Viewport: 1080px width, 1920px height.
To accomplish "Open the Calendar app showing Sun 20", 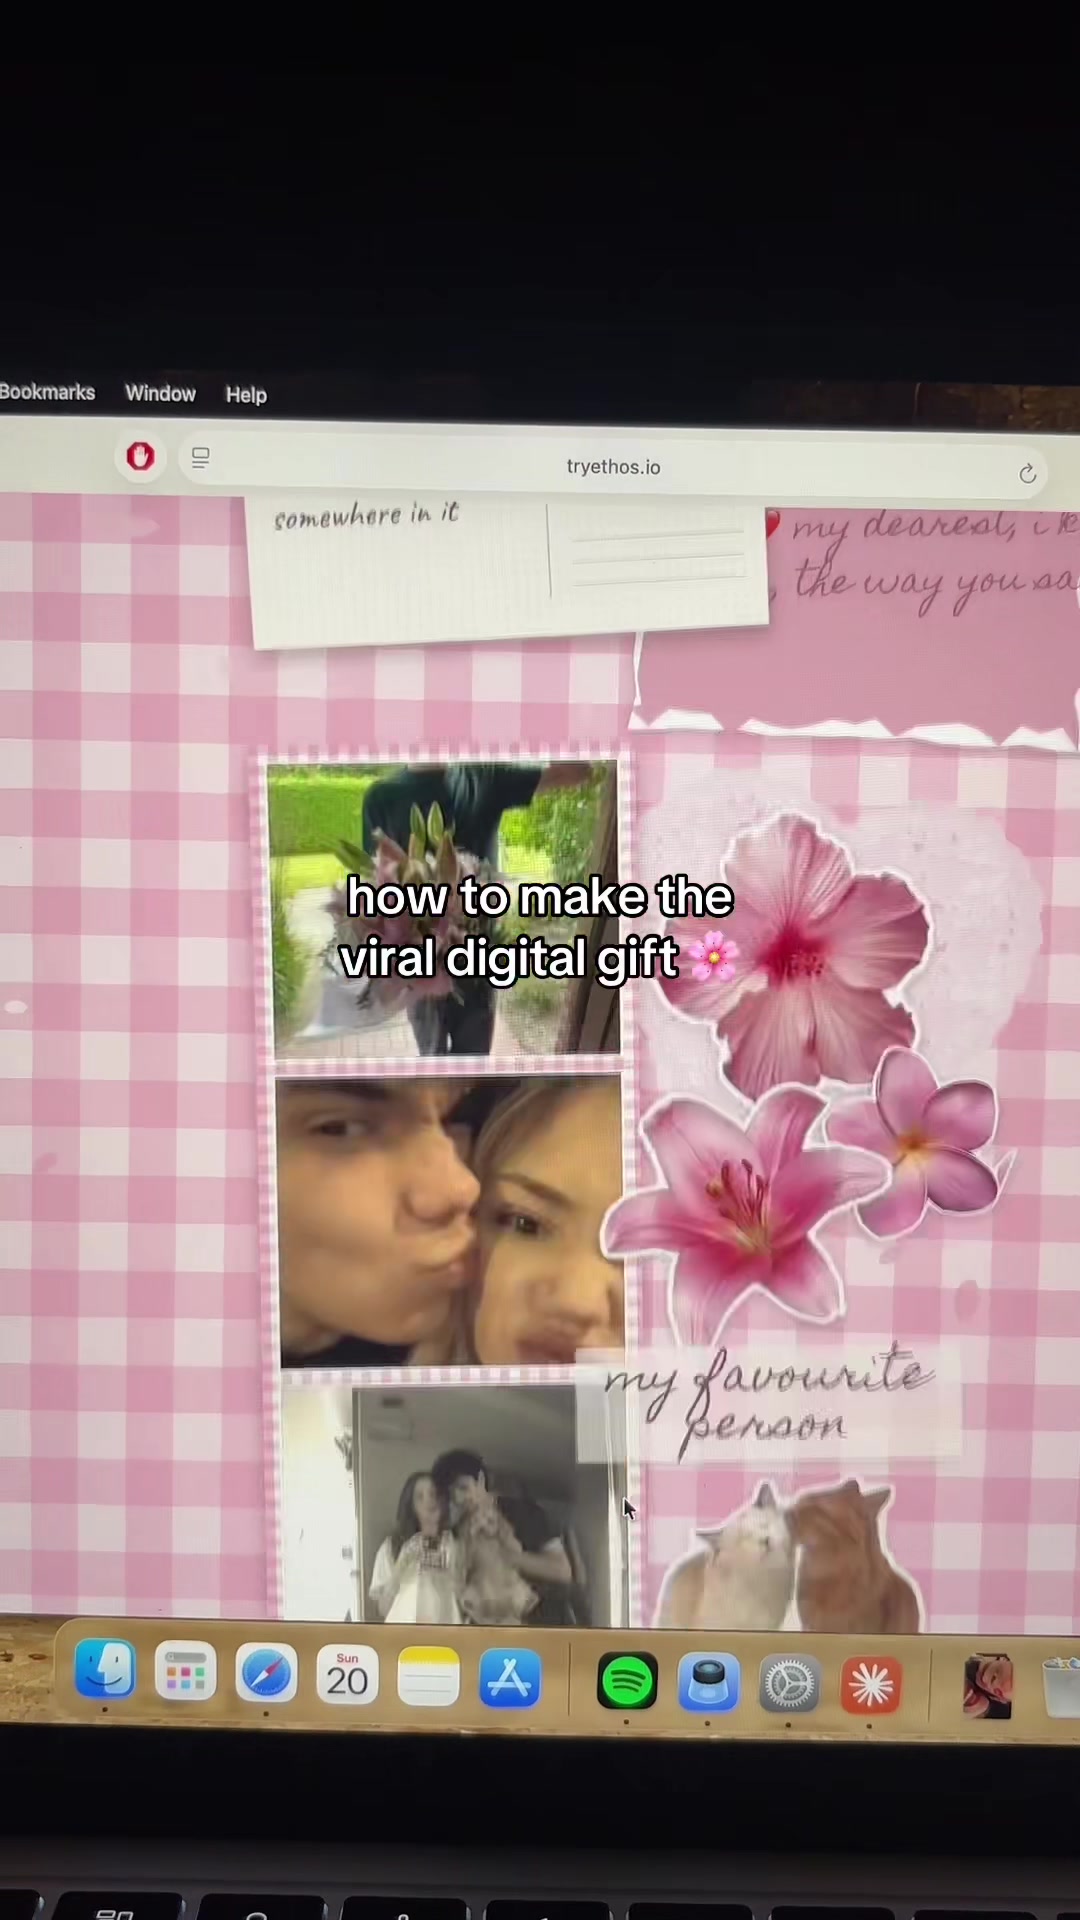I will pyautogui.click(x=347, y=1675).
